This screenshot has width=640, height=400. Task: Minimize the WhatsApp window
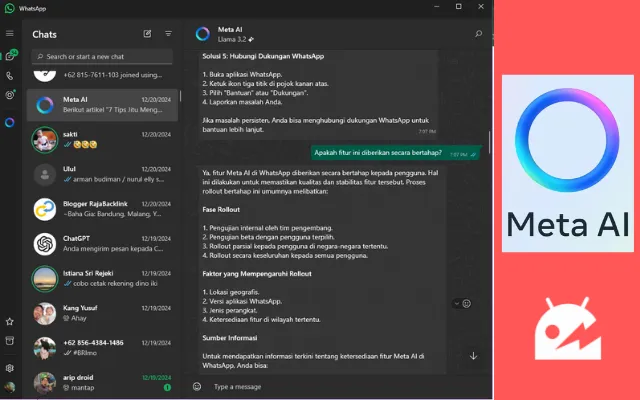coord(437,7)
